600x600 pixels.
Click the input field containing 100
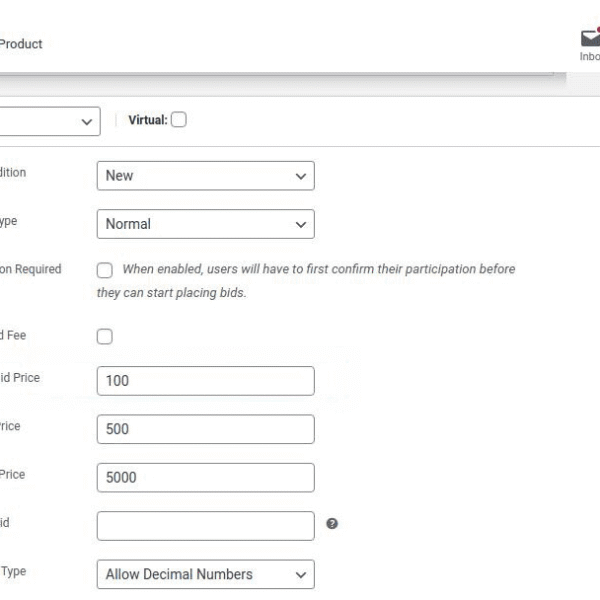coord(205,381)
